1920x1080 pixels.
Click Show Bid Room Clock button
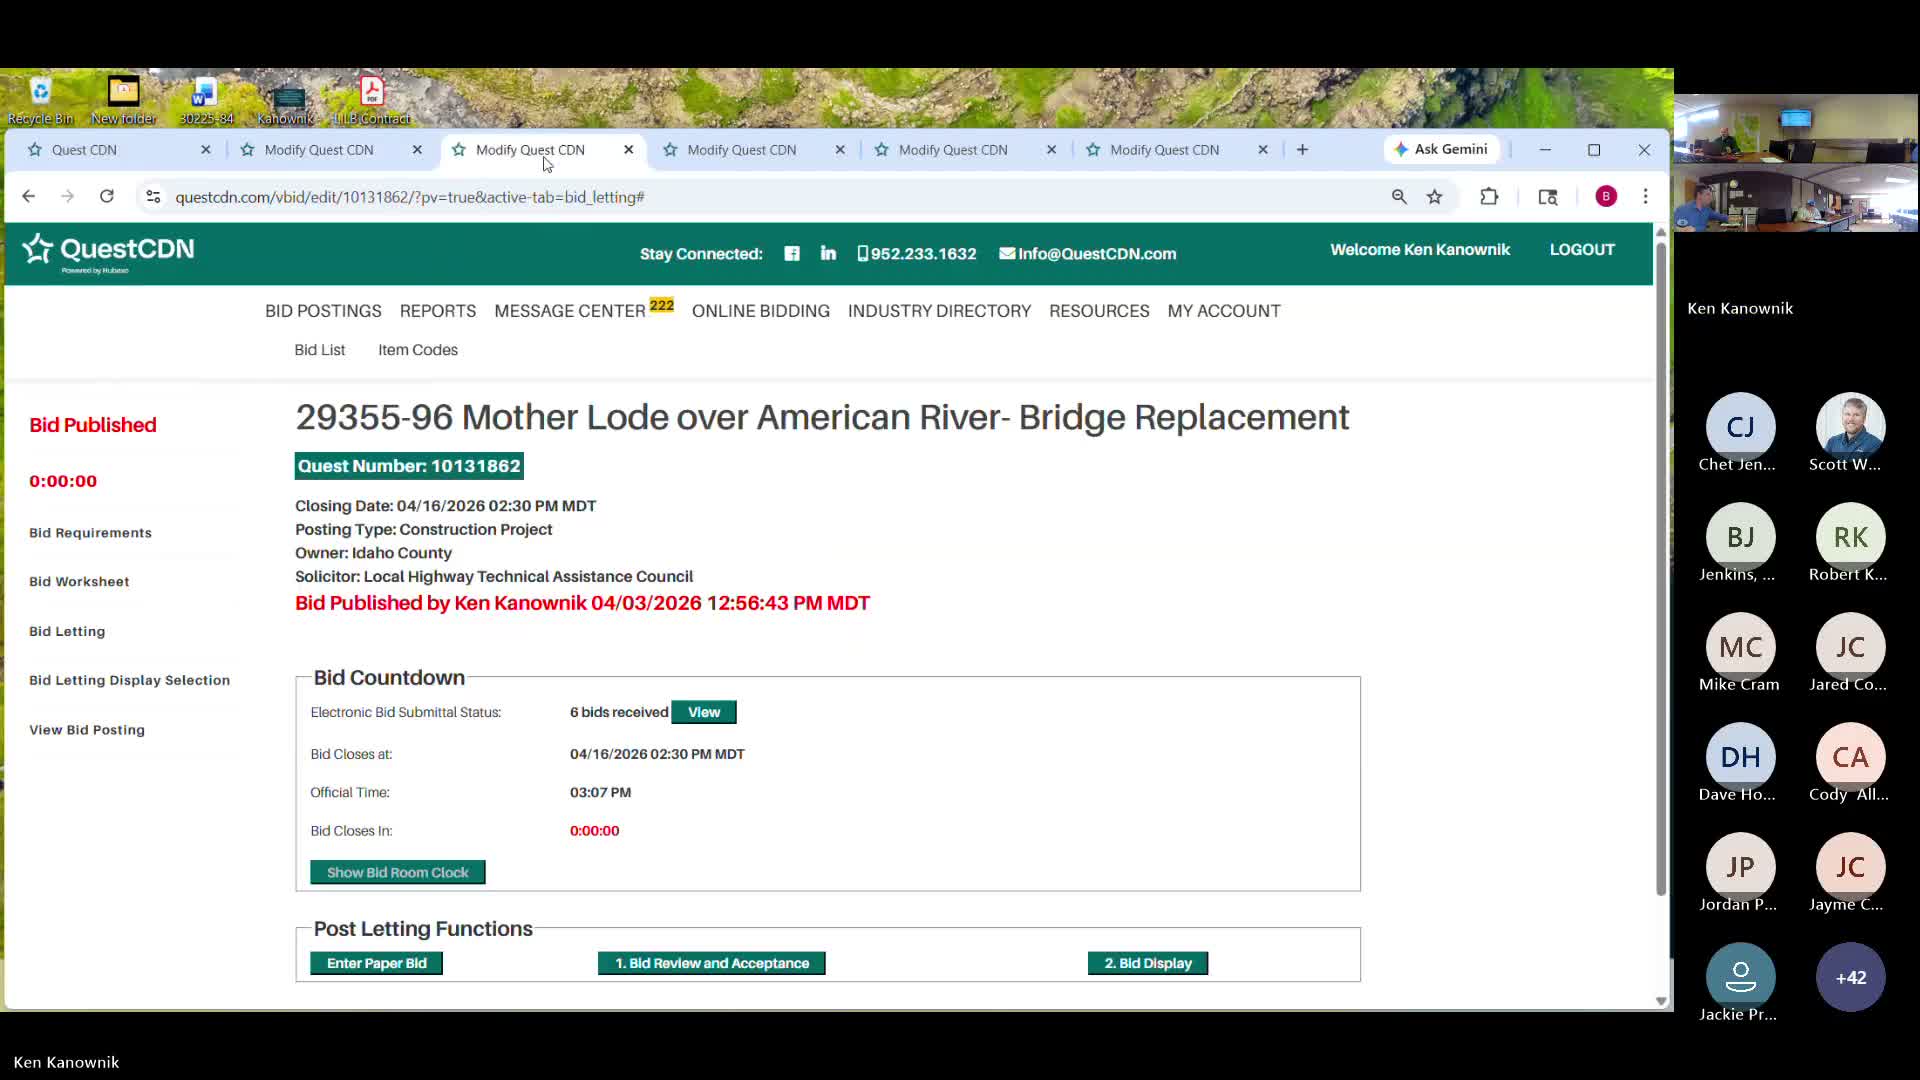click(x=398, y=872)
